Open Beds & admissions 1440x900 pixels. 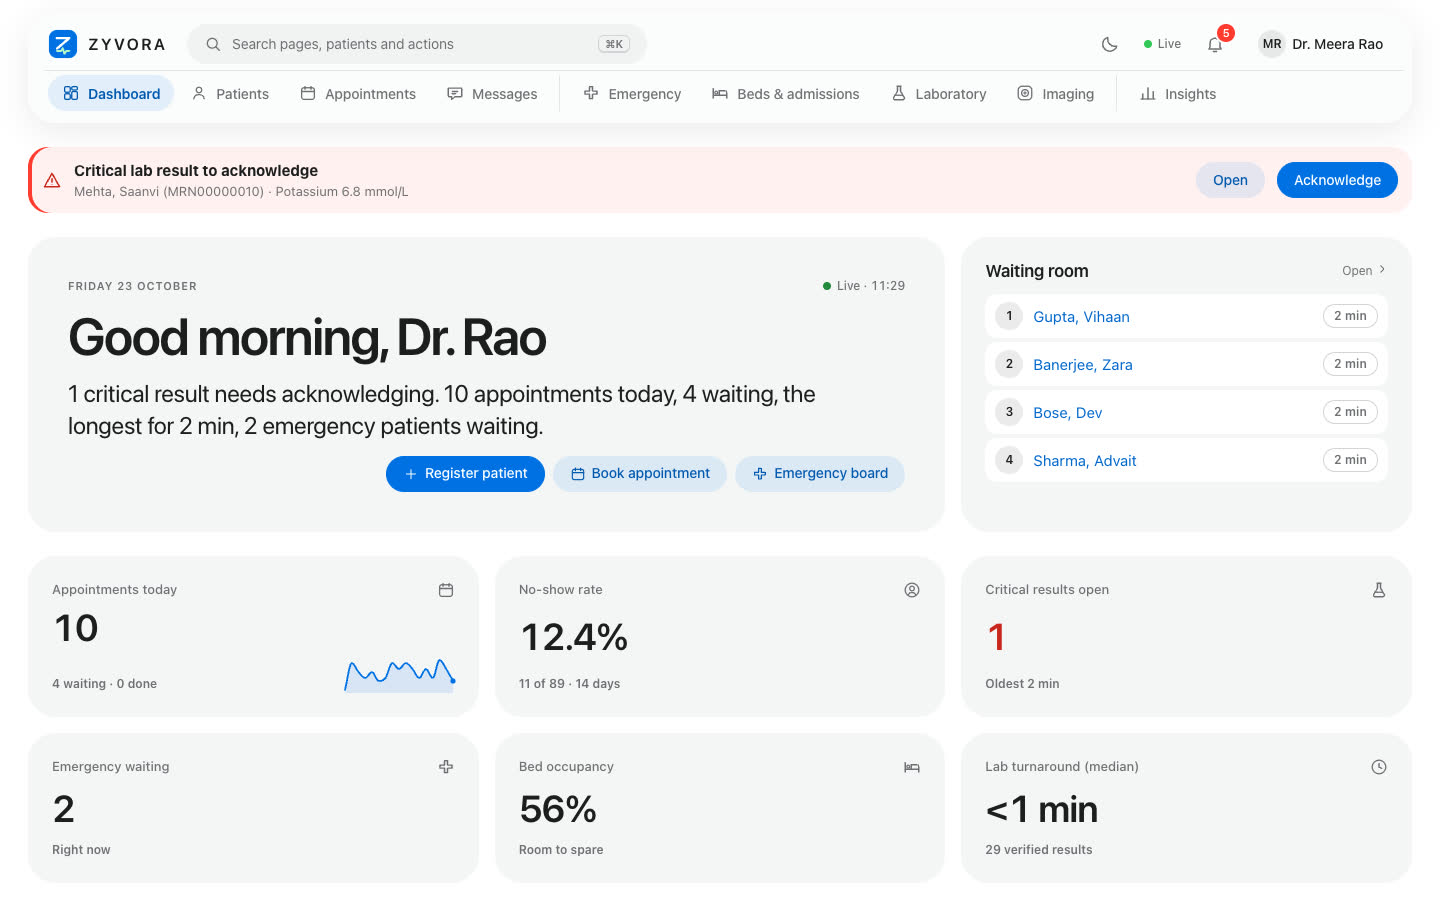pos(785,93)
